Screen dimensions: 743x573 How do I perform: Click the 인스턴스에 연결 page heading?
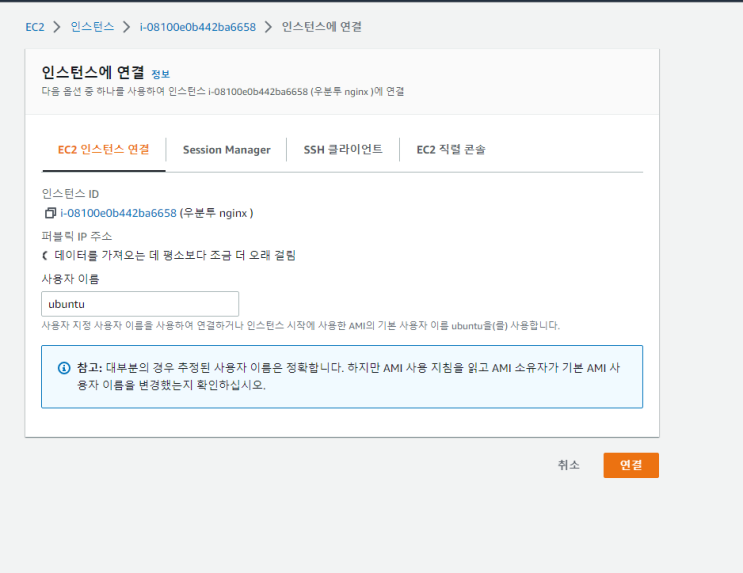click(93, 73)
